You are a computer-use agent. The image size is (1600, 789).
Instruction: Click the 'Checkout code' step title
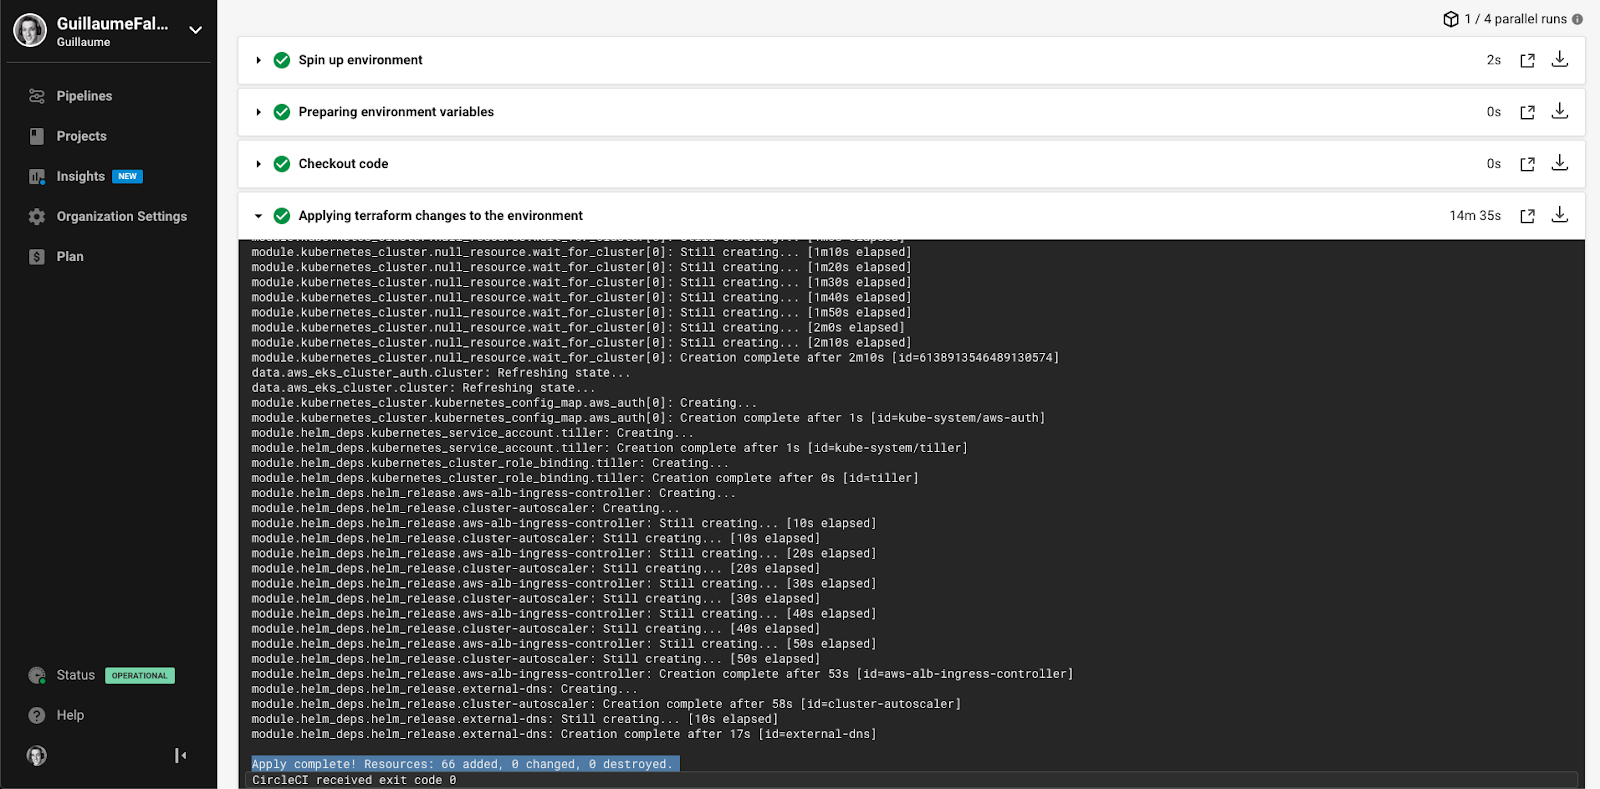pyautogui.click(x=343, y=164)
